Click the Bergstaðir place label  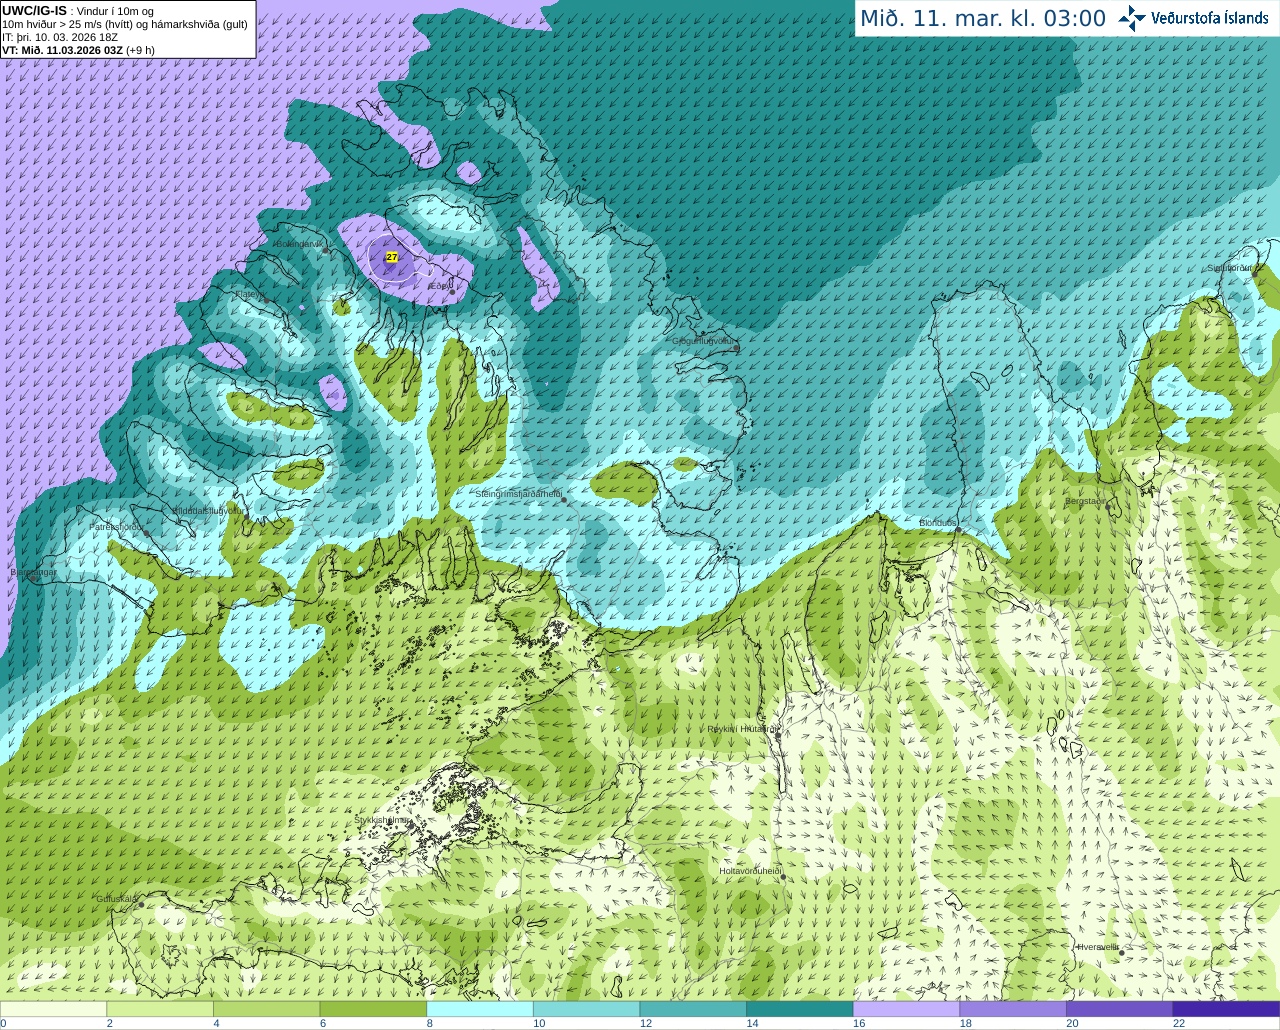pos(1087,501)
